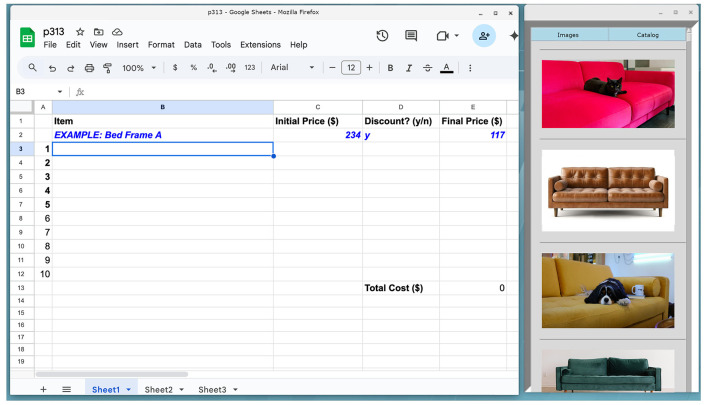Open version history clock icon
Screen dimensions: 708x405
point(382,36)
